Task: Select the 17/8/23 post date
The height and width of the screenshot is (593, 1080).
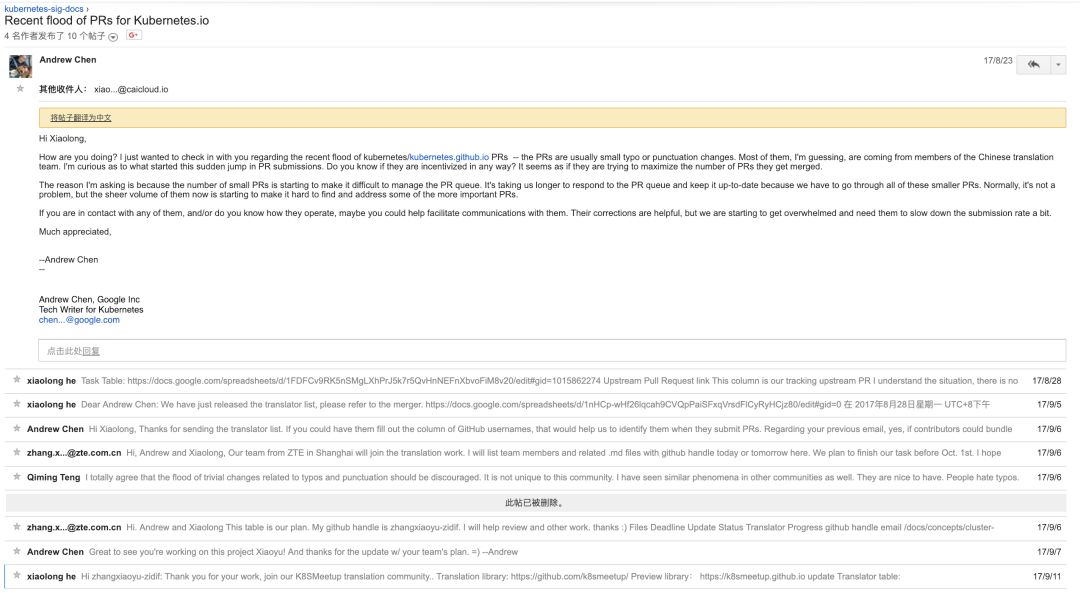Action: click(x=997, y=61)
